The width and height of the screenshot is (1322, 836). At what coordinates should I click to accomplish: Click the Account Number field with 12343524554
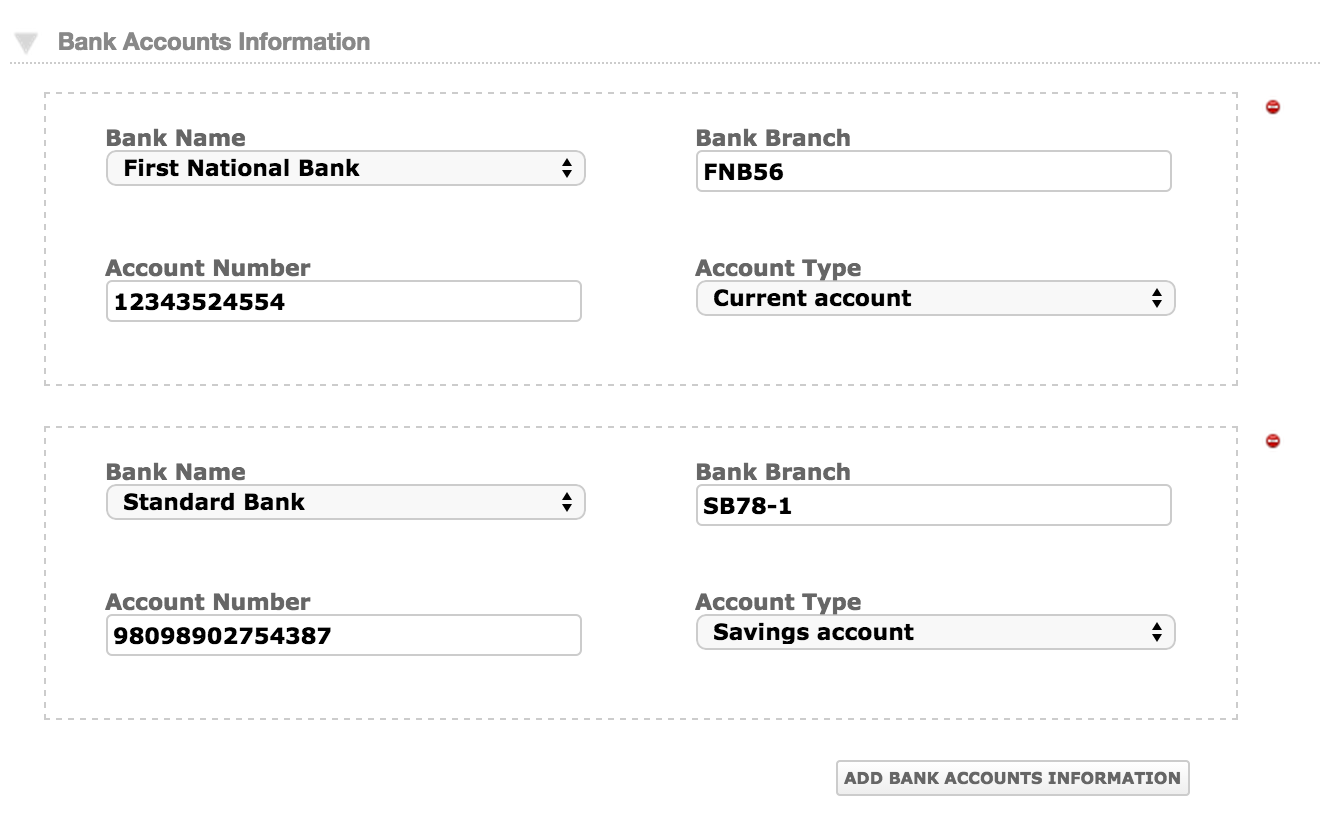click(344, 301)
